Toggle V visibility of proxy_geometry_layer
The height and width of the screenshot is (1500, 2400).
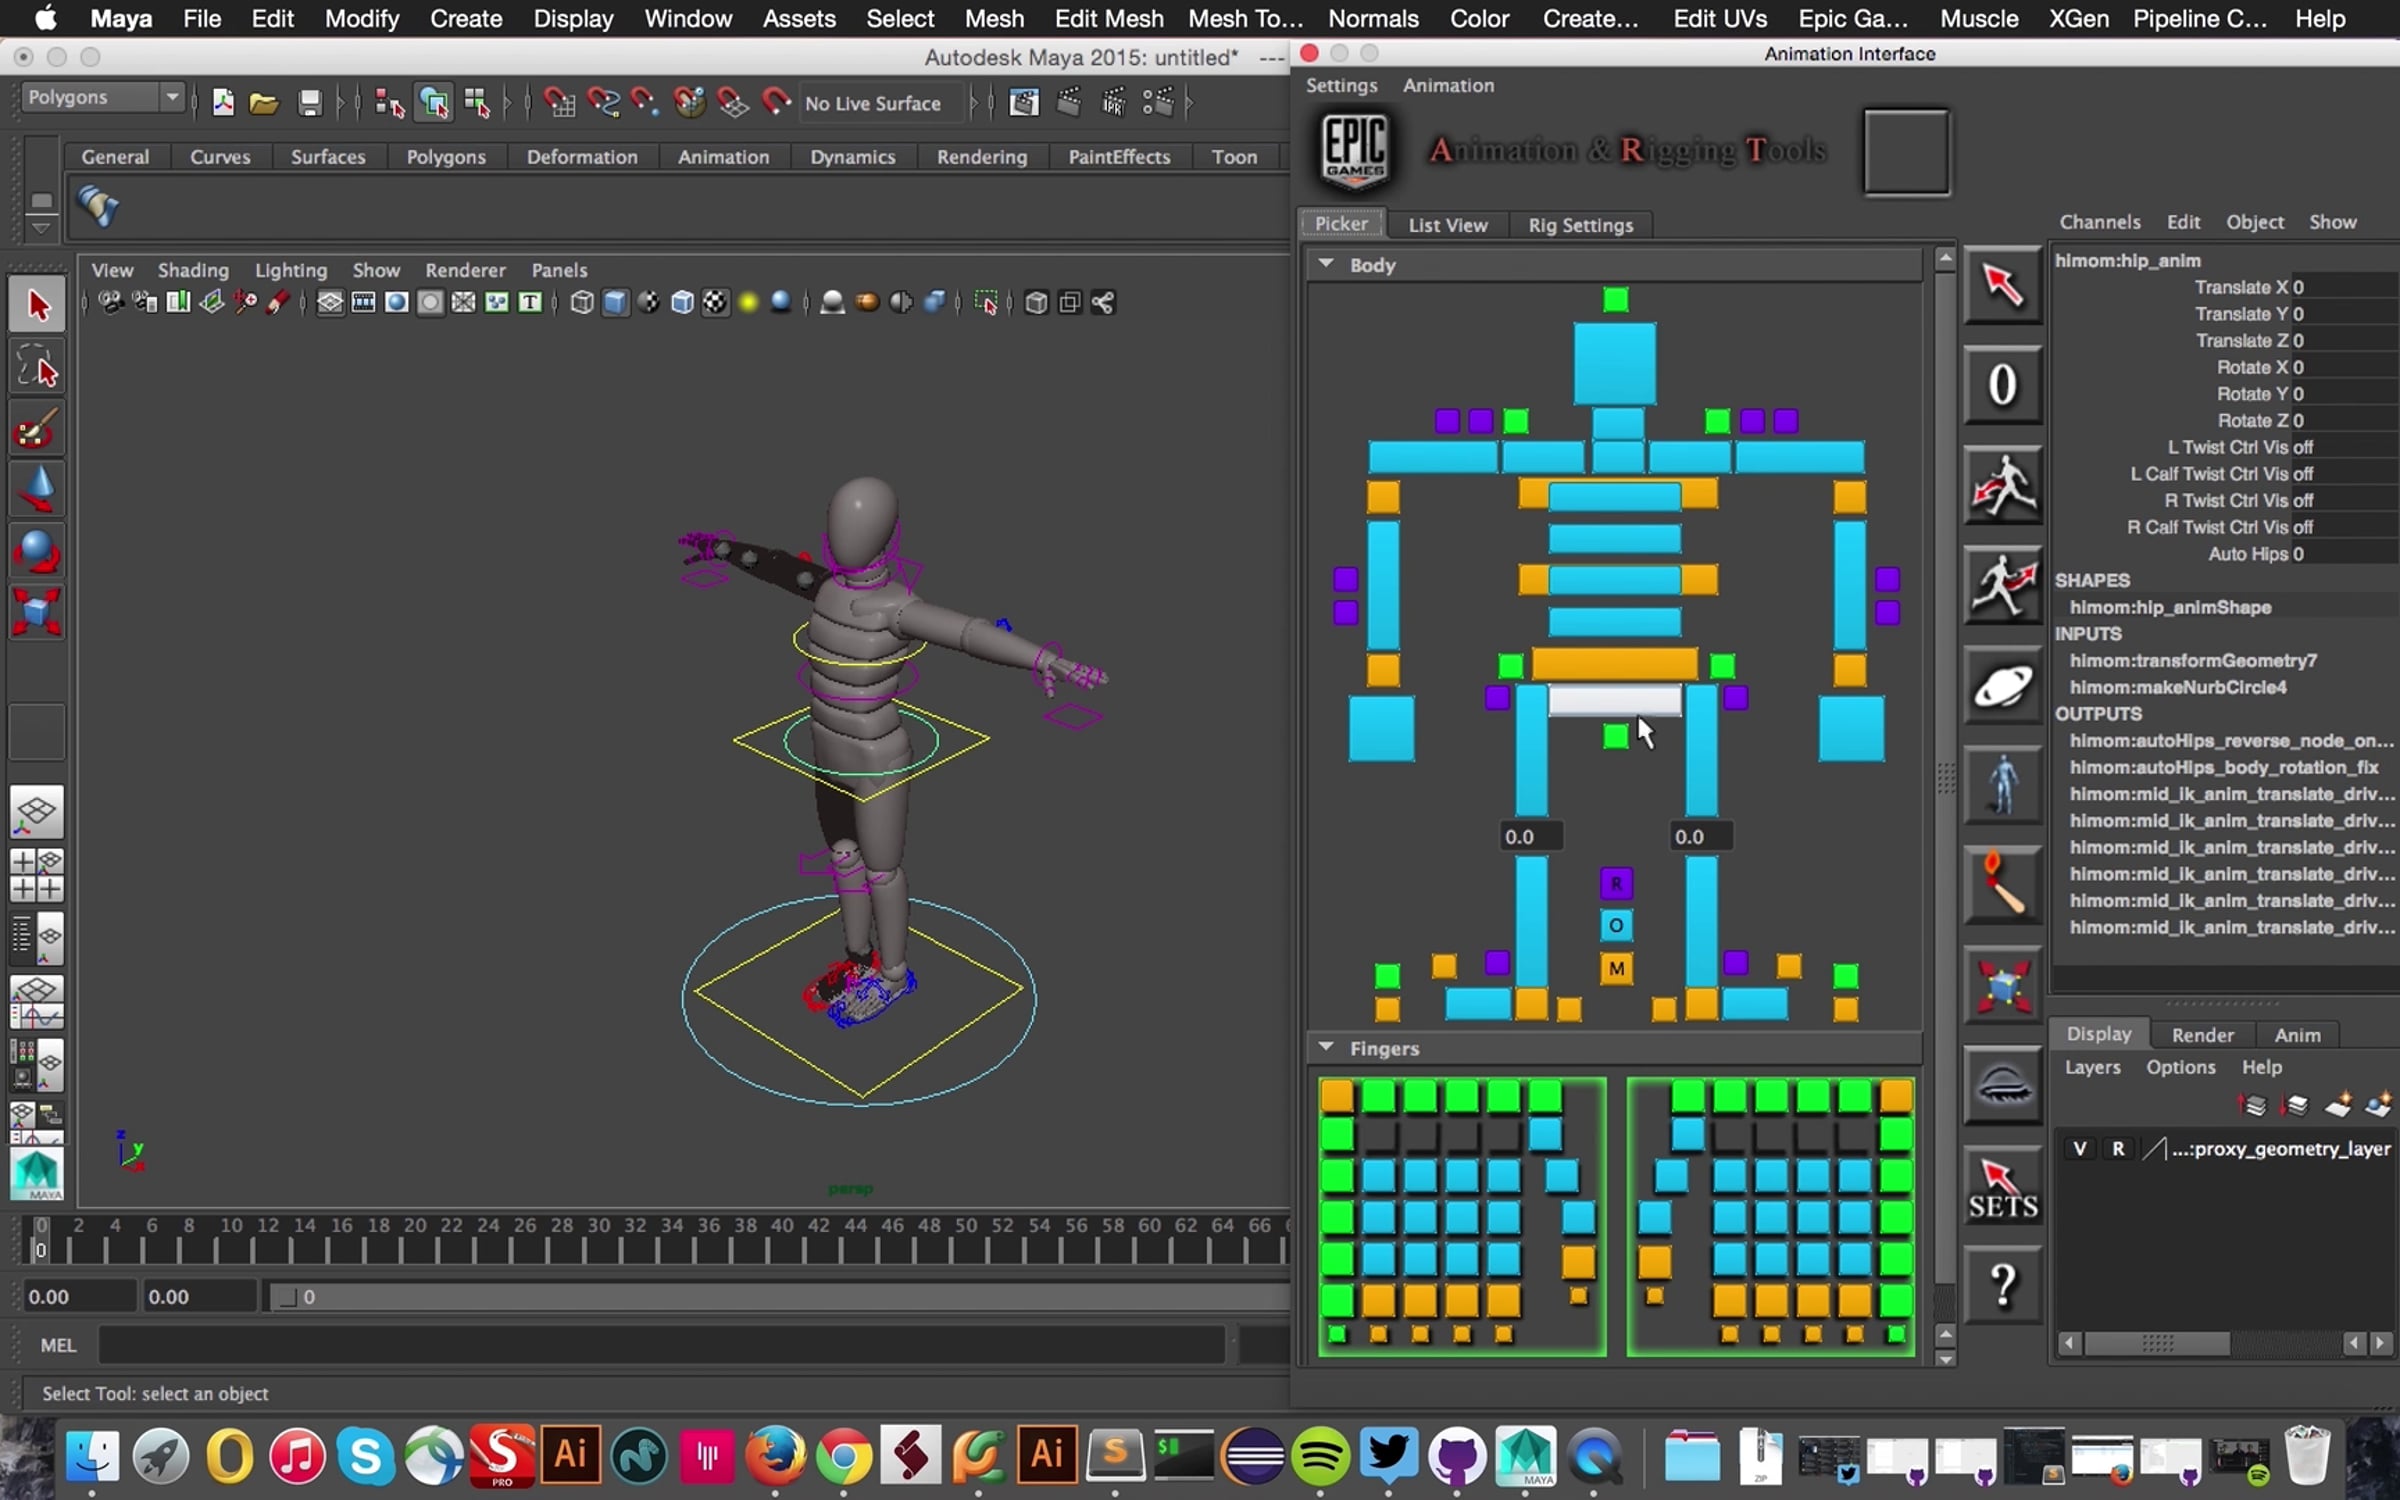[2080, 1149]
